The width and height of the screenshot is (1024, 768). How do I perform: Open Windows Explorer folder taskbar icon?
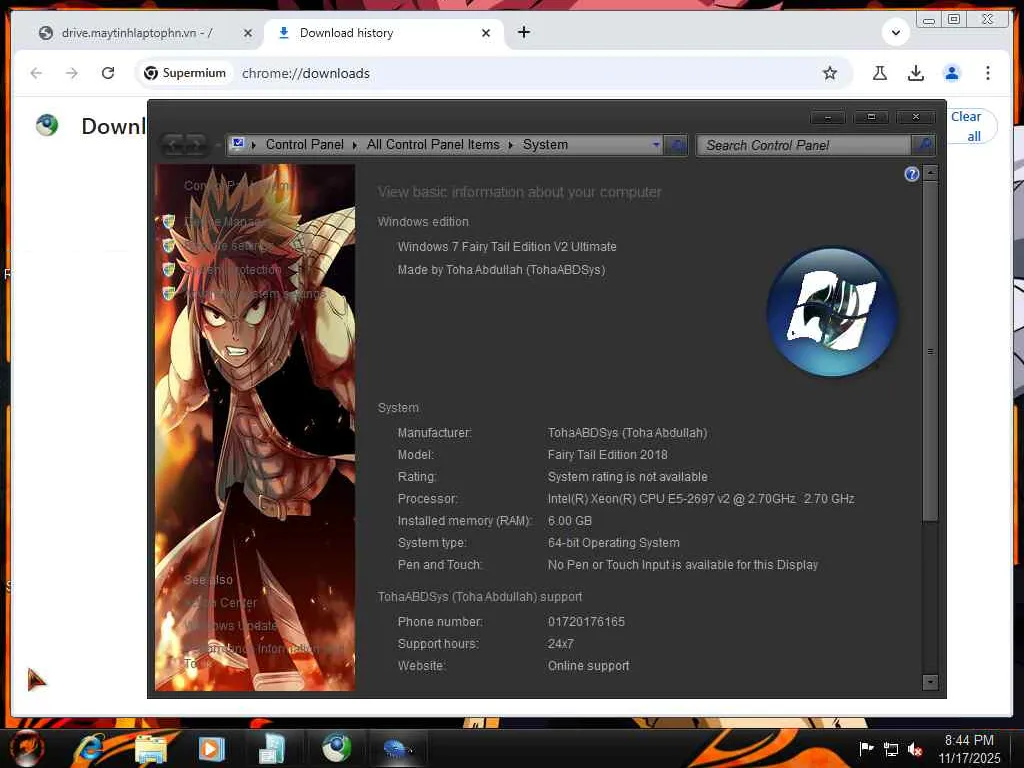(x=150, y=748)
